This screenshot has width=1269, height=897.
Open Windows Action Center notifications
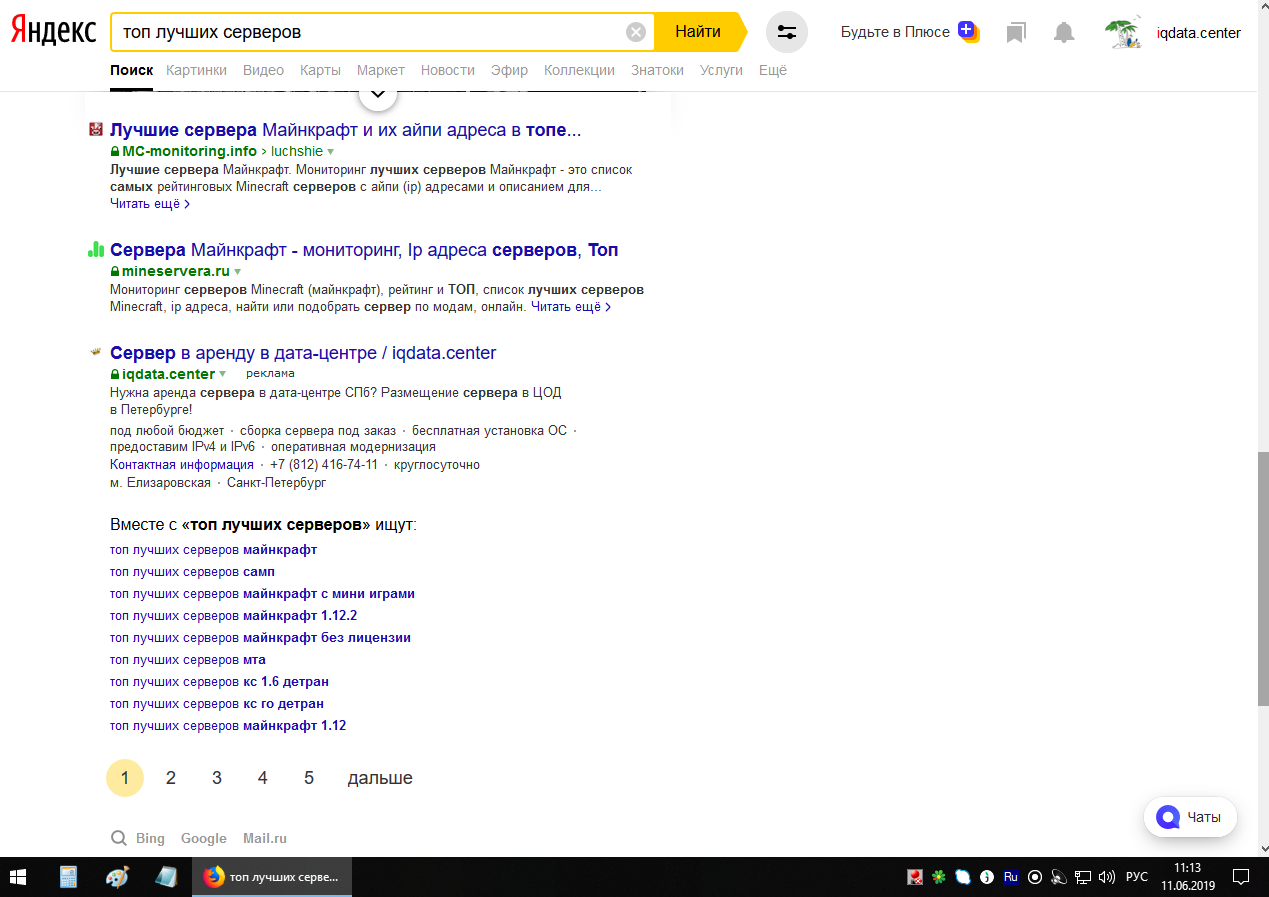click(x=1241, y=877)
